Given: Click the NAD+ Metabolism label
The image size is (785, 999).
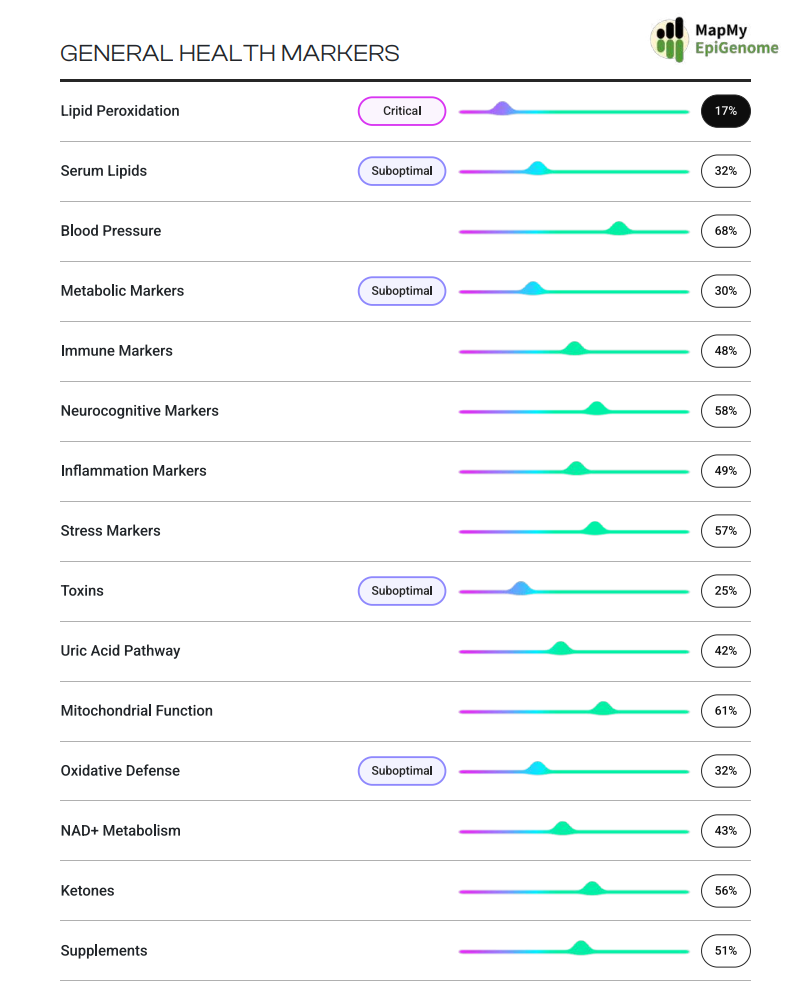Looking at the screenshot, I should pos(120,831).
